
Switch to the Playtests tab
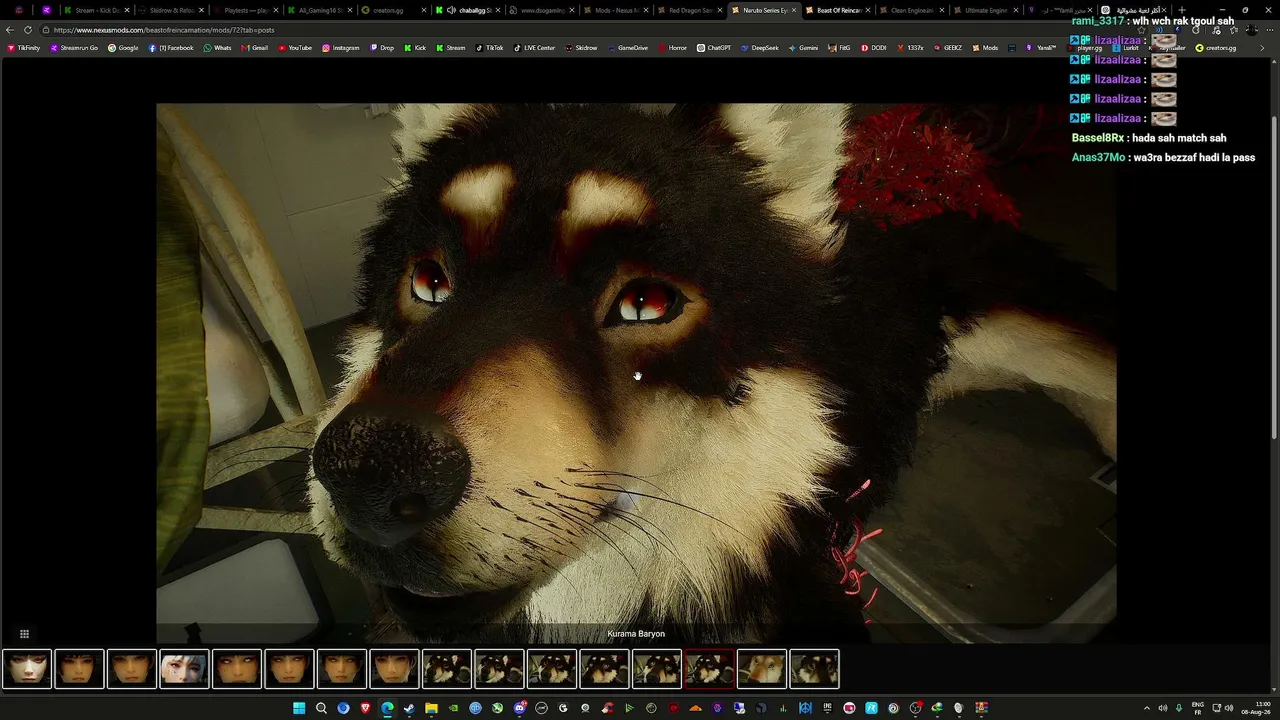(x=246, y=10)
